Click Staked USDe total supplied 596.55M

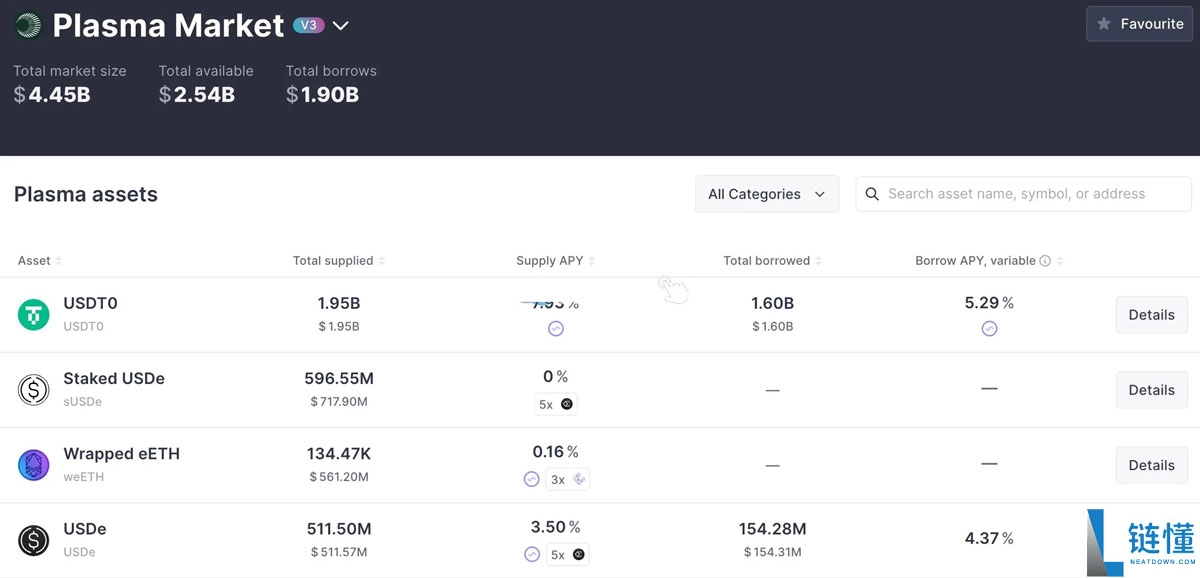pyautogui.click(x=339, y=378)
